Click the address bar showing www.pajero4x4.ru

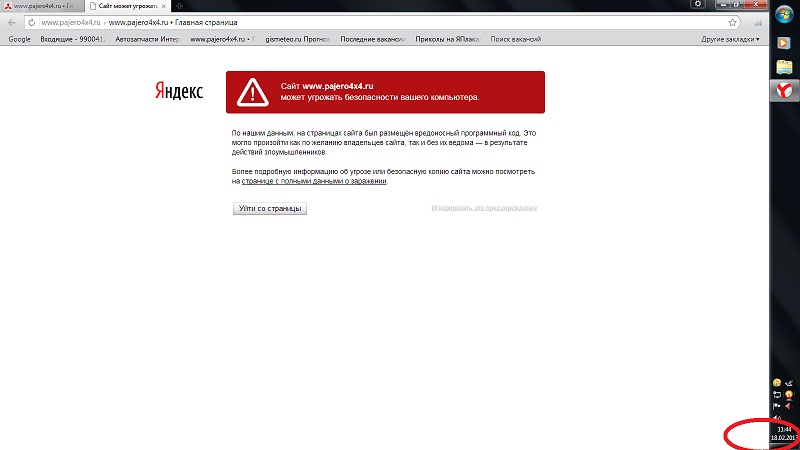(x=383, y=22)
